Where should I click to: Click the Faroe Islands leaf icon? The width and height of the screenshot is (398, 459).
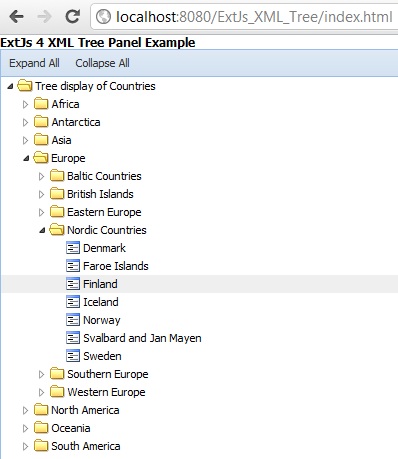73,266
